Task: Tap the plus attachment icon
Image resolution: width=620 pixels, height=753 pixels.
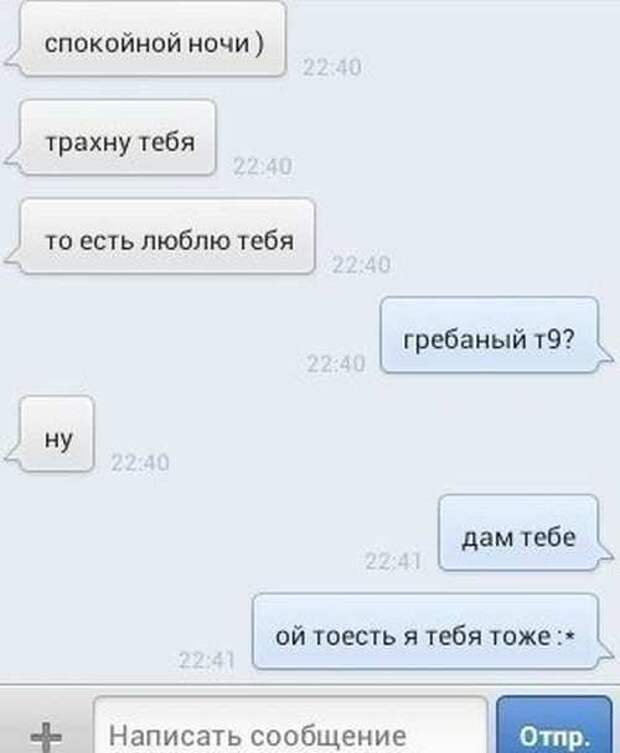Action: [x=46, y=735]
